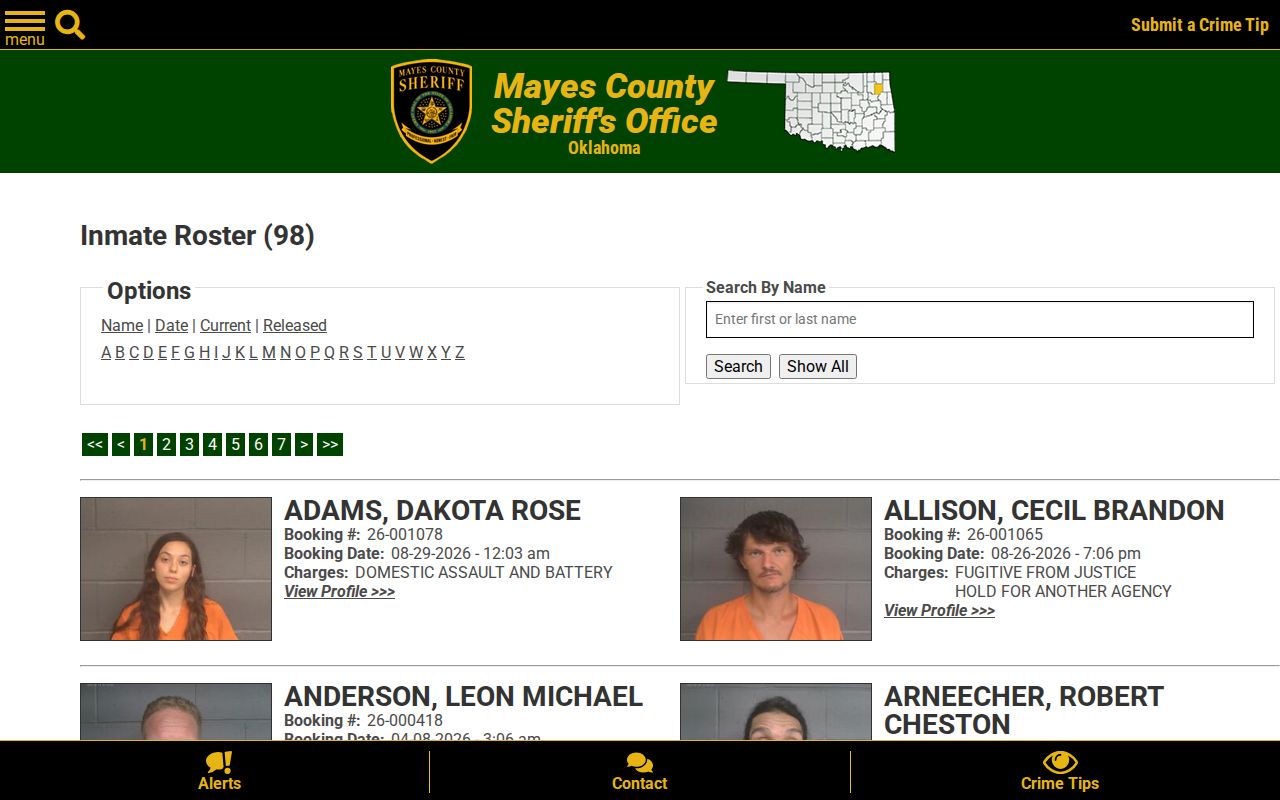Click the name ALLISON, CECIL BRANDON
Image resolution: width=1280 pixels, height=800 pixels.
[x=1054, y=511]
